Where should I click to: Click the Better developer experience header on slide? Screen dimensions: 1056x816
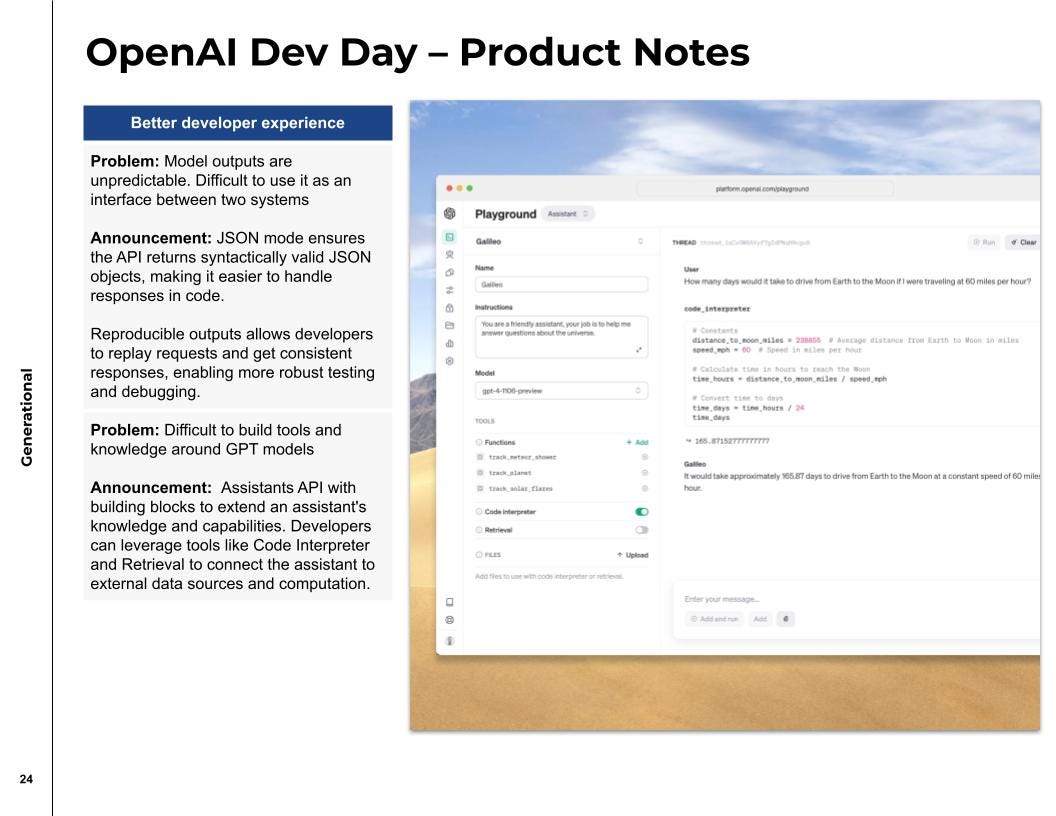238,123
